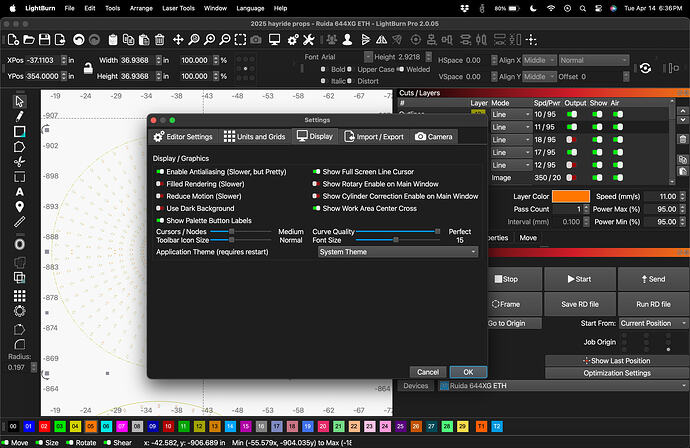Click Cancel in the Settings dialog
Viewport: 690px width, 448px height.
(x=428, y=372)
